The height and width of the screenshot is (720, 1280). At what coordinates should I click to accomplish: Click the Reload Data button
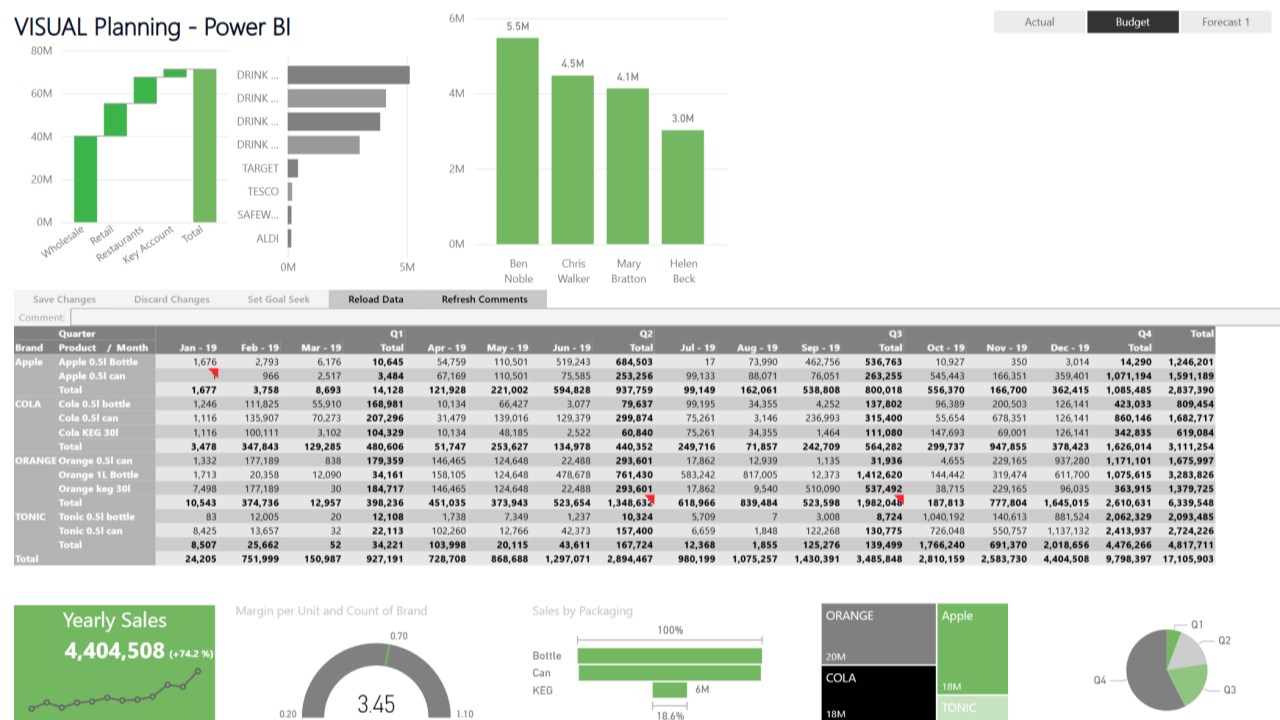376,299
